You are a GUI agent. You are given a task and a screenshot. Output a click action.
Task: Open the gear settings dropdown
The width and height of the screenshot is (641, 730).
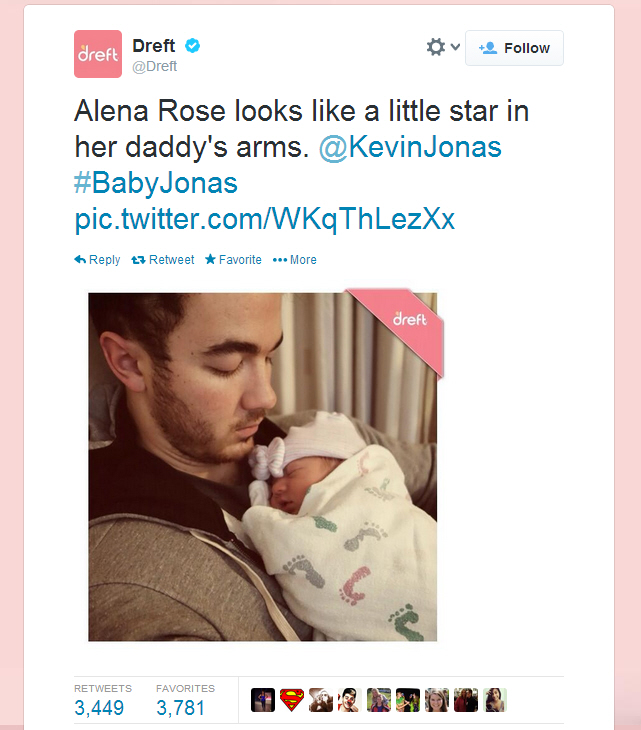(x=443, y=47)
